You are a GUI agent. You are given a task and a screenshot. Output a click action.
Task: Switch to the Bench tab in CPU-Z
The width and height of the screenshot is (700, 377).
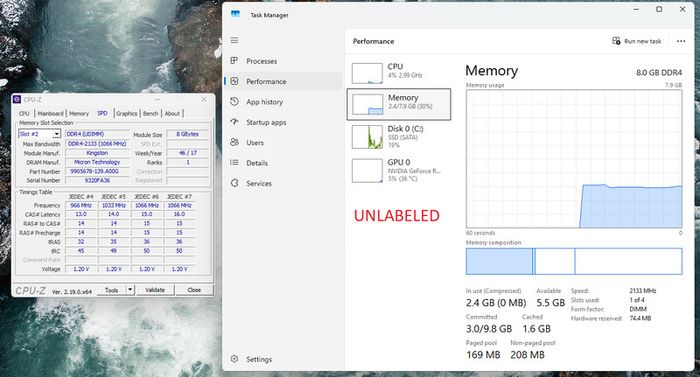[x=150, y=113]
